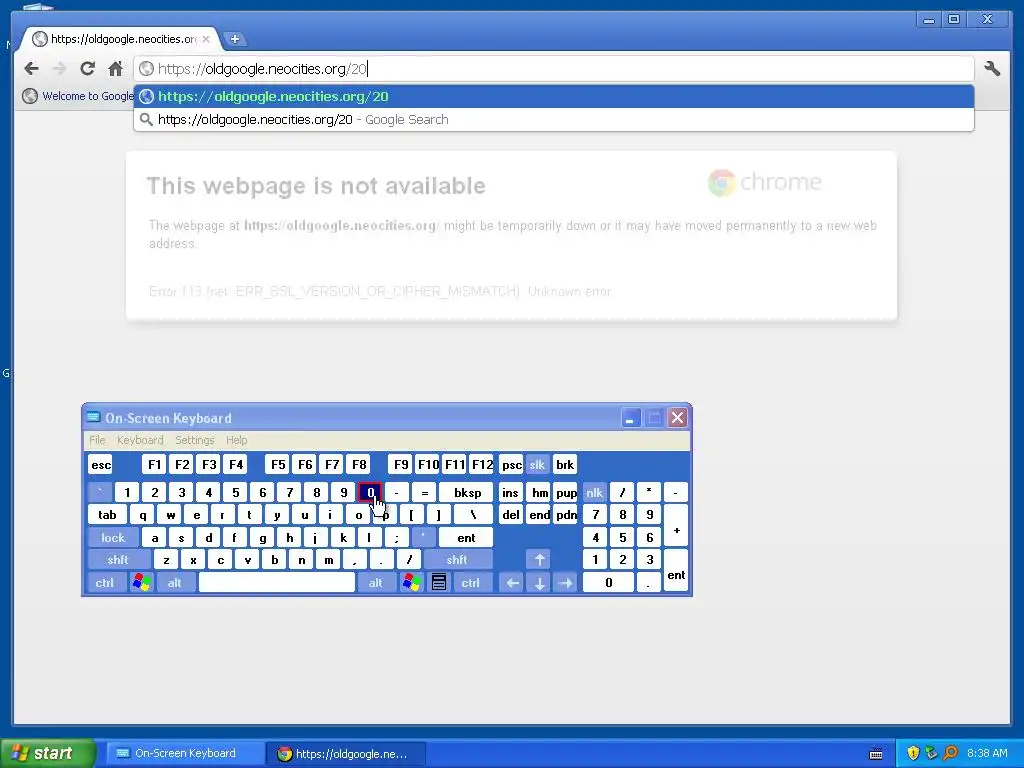Viewport: 1024px width, 768px height.
Task: Click the brk break key
Action: click(x=565, y=464)
